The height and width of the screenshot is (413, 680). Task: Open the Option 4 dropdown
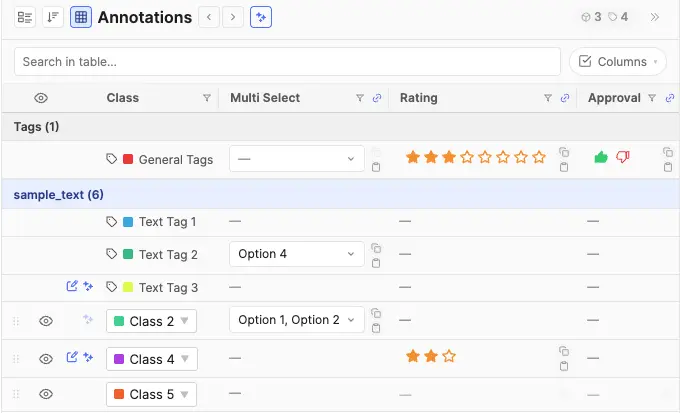click(297, 254)
